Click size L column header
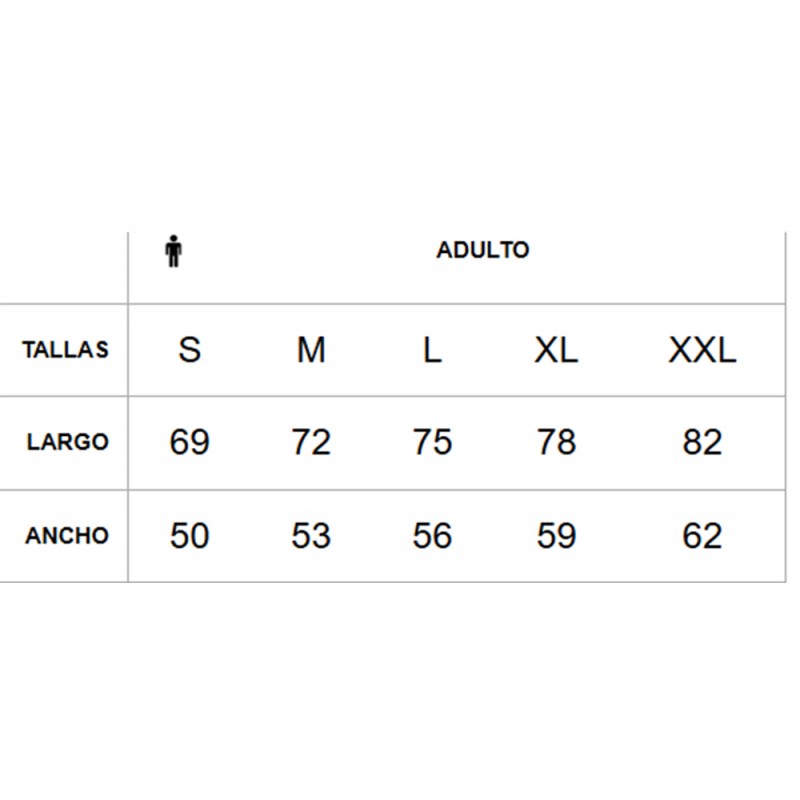Viewport: 800px width, 800px height. click(432, 350)
